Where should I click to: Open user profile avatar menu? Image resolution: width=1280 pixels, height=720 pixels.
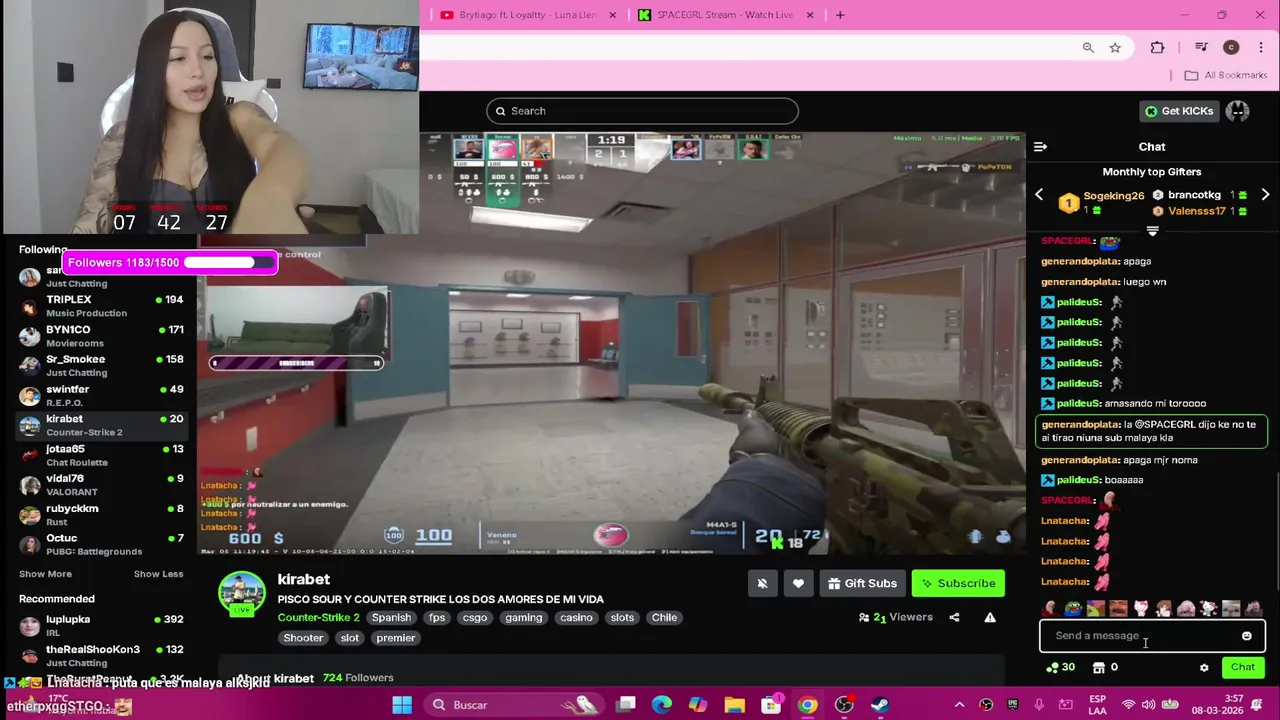[x=1238, y=111]
